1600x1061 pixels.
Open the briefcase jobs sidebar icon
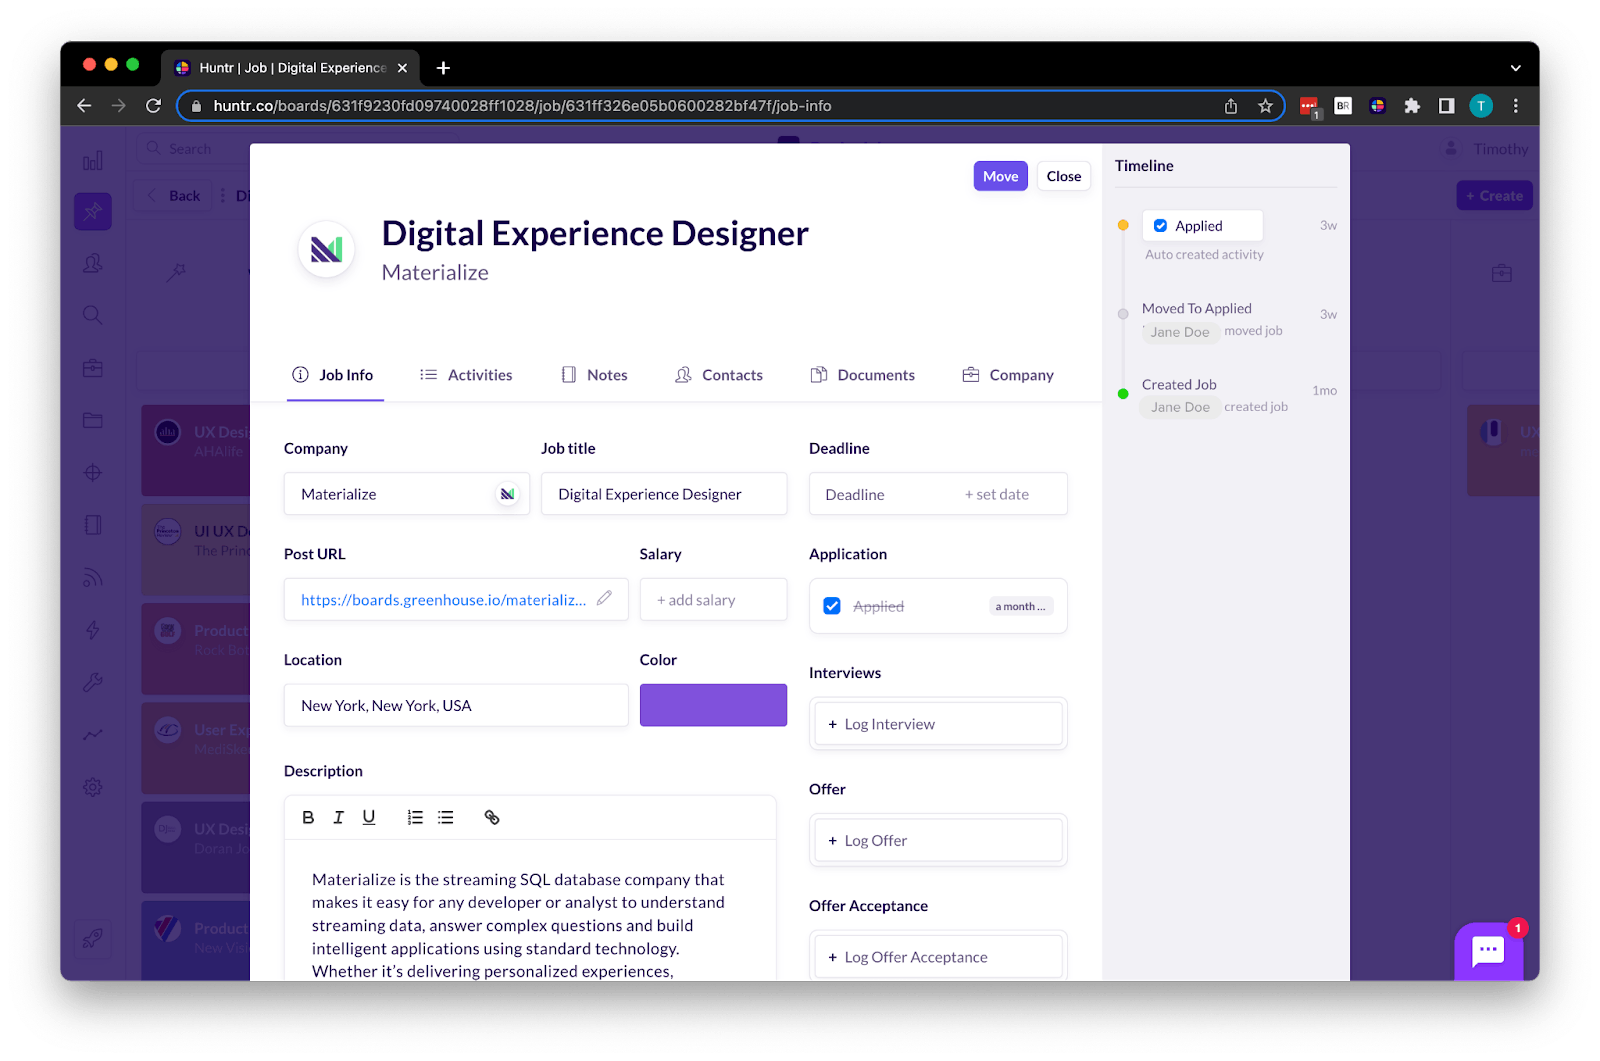click(93, 368)
